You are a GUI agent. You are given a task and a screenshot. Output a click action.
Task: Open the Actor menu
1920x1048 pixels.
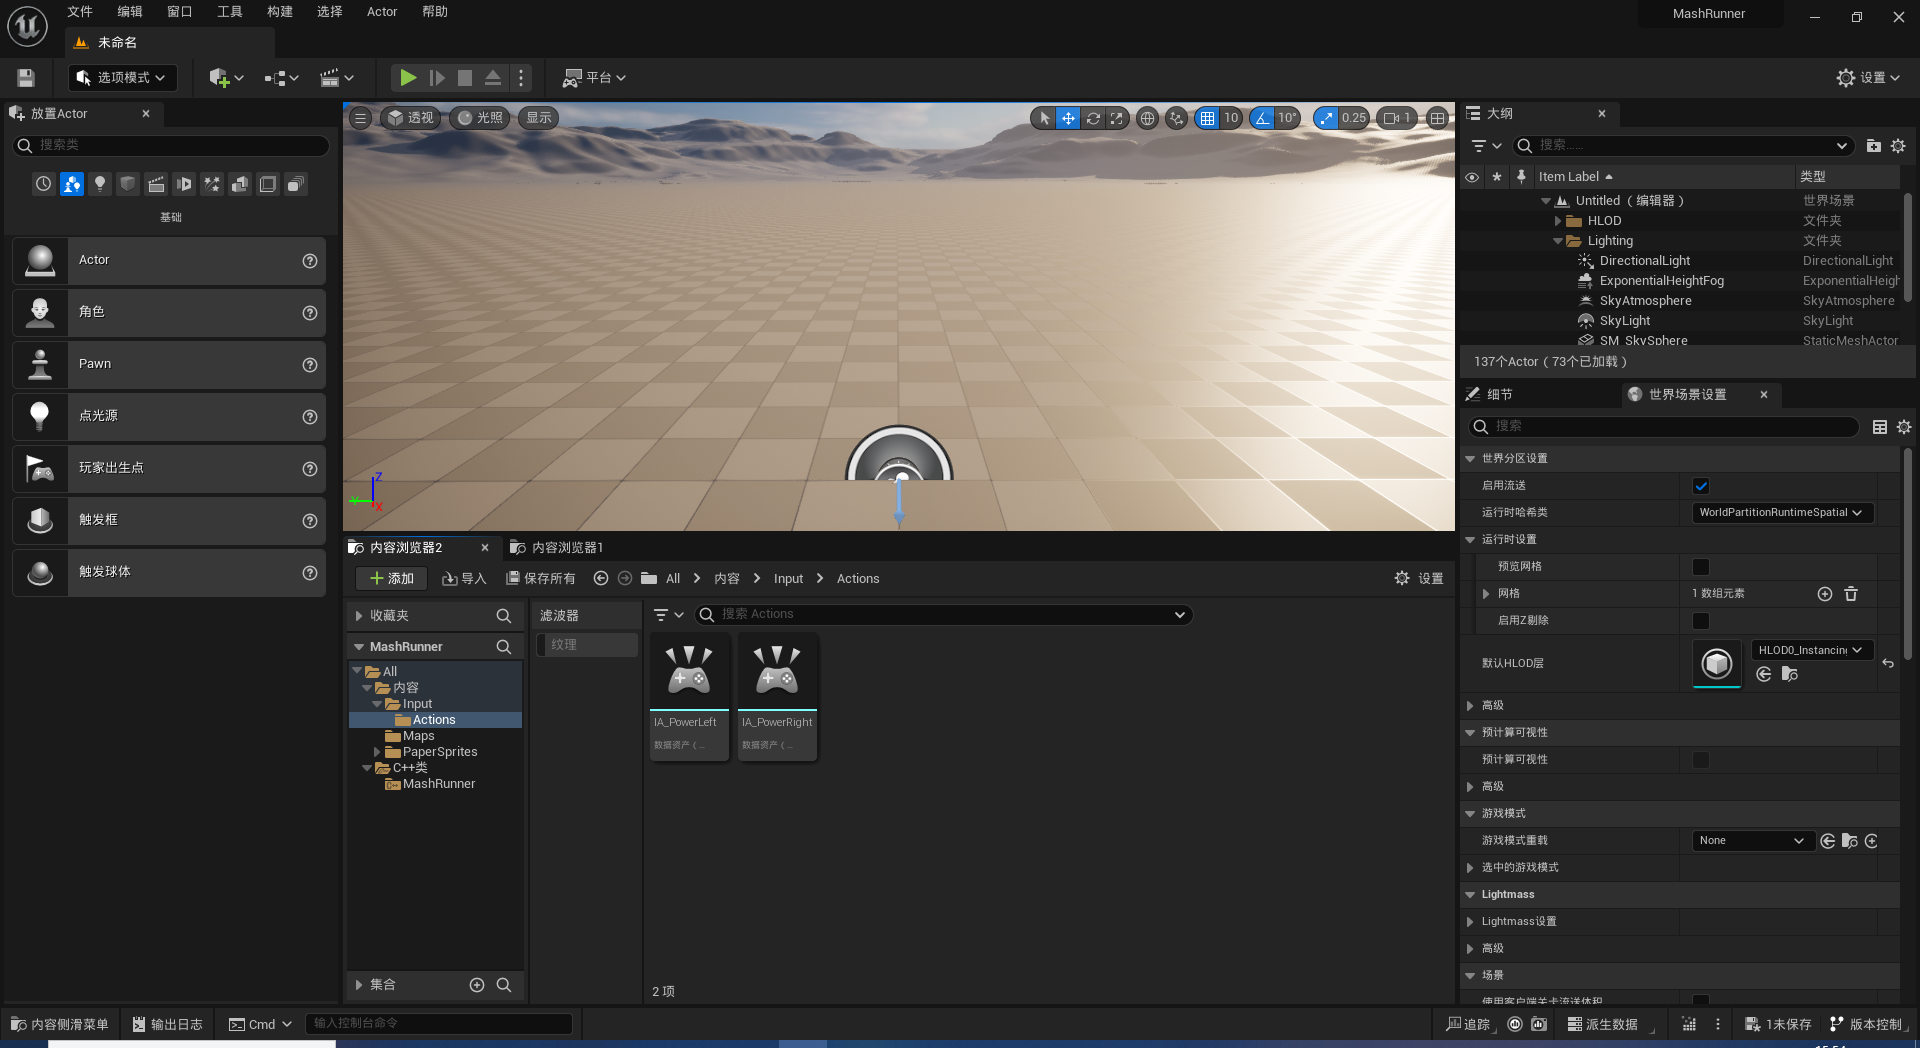click(382, 12)
